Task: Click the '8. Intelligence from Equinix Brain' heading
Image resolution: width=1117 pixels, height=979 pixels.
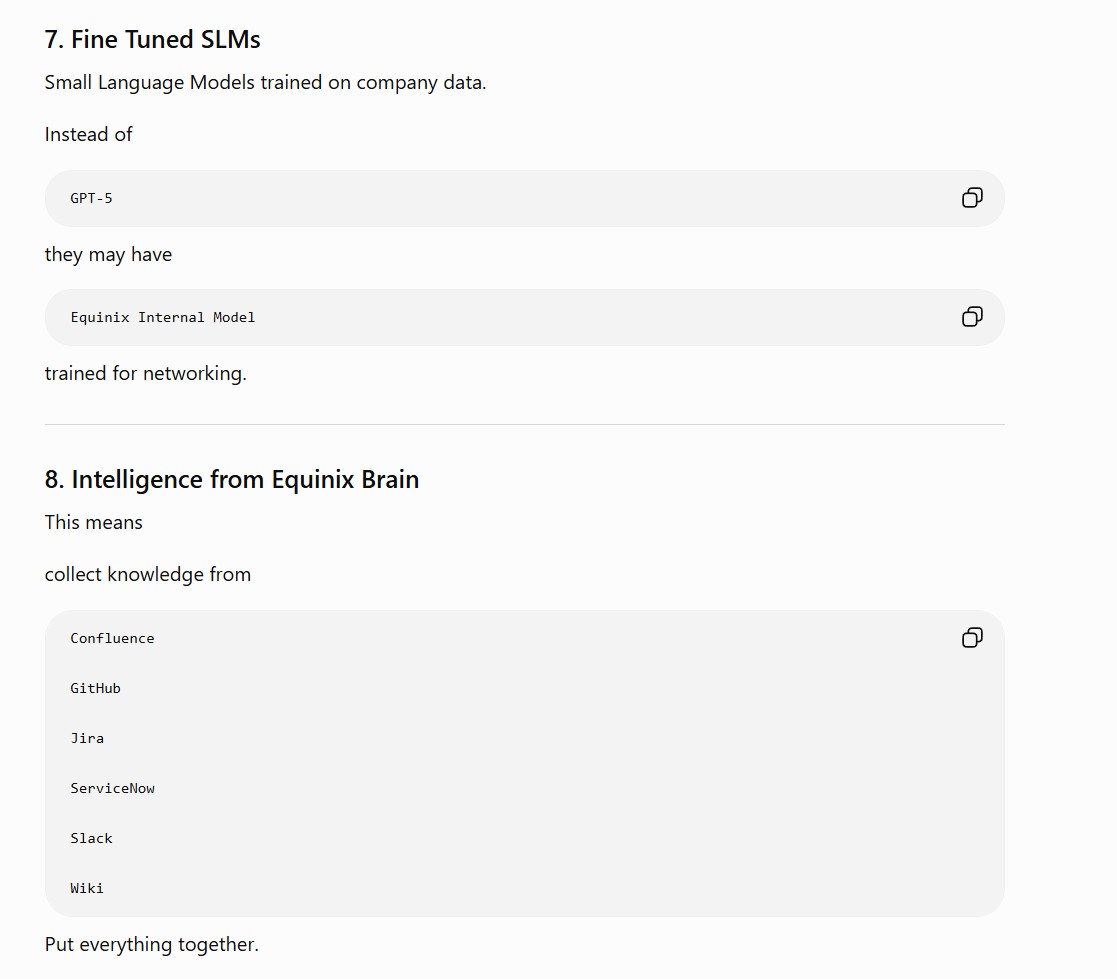Action: [232, 480]
